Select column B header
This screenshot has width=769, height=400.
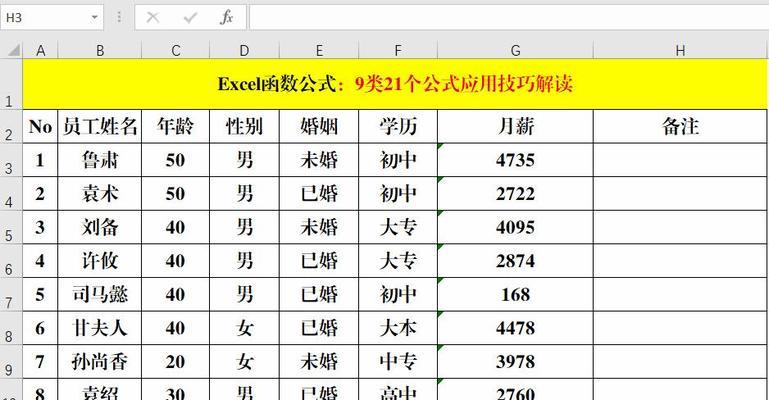(x=100, y=50)
